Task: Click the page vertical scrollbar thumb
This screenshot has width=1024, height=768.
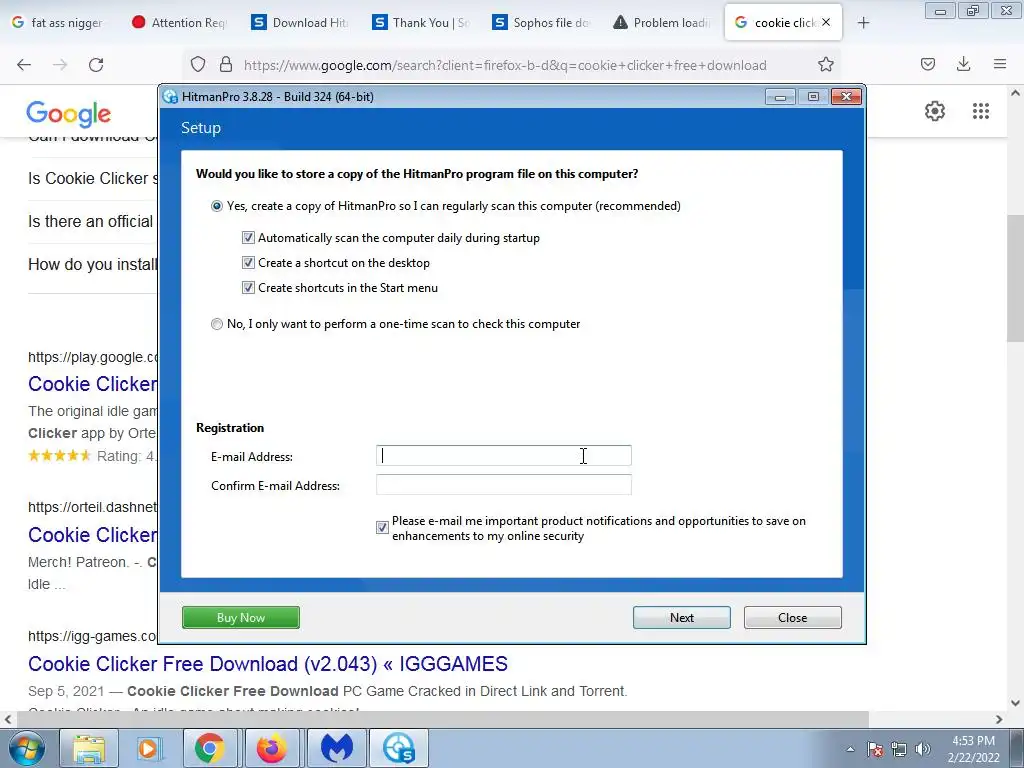Action: pos(1015,278)
